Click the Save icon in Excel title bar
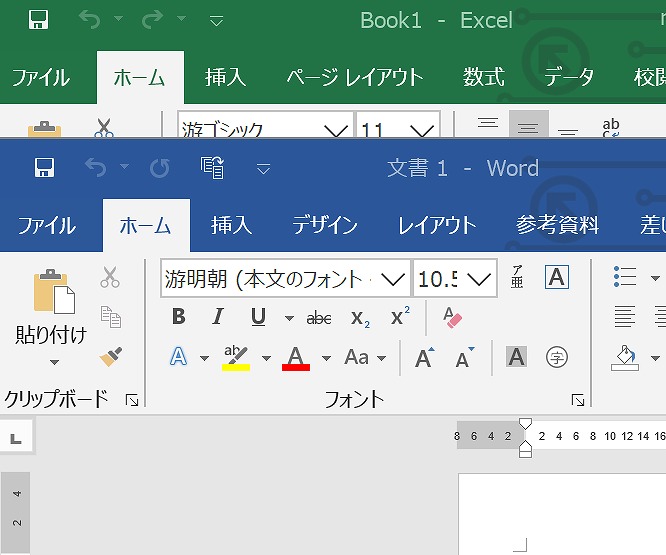 coord(39,20)
